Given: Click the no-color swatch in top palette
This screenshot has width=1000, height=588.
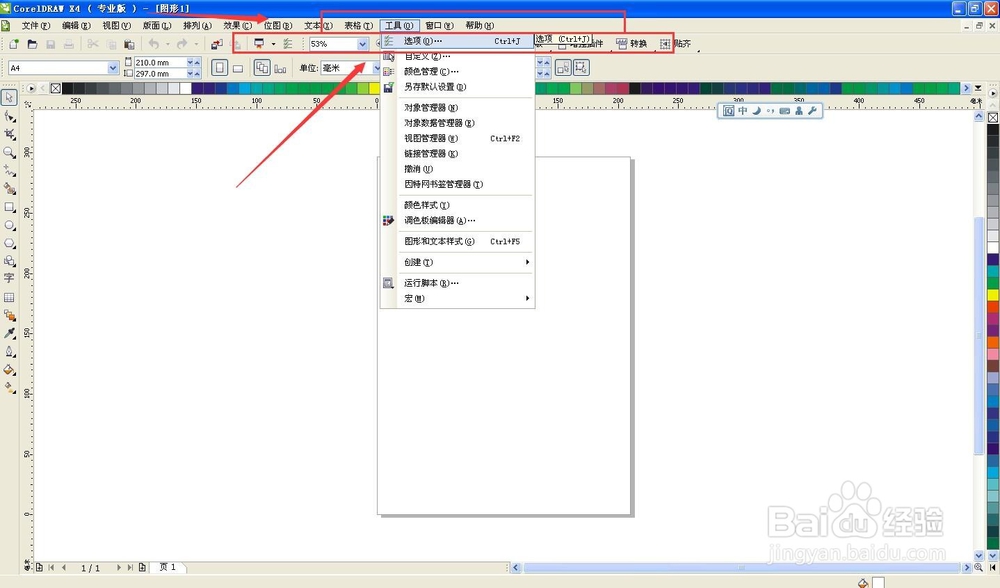Looking at the screenshot, I should [56, 88].
